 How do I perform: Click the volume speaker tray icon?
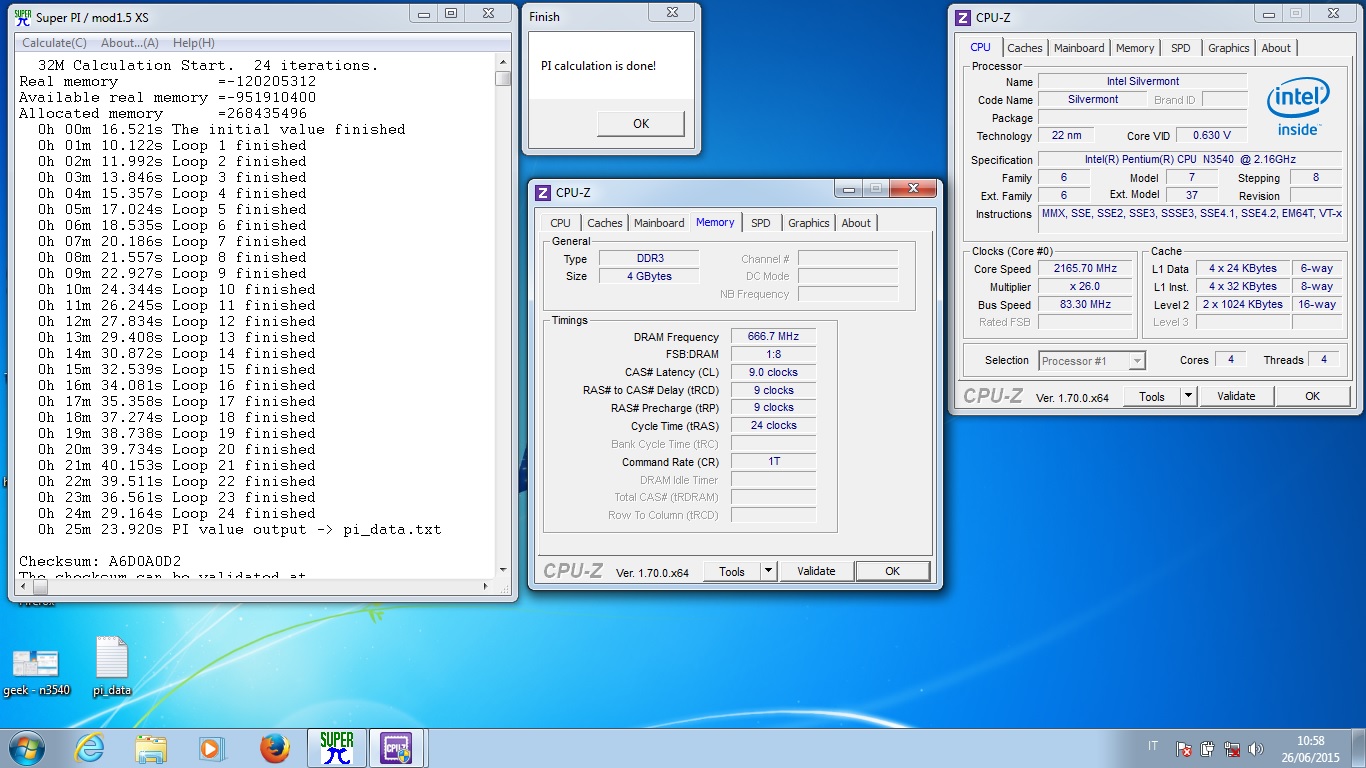[1257, 748]
